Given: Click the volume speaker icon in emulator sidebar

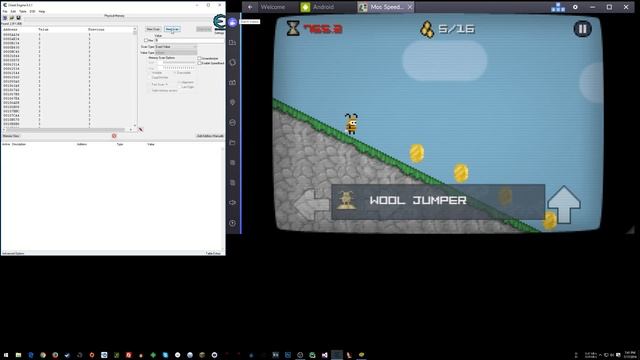Looking at the screenshot, I should (233, 202).
